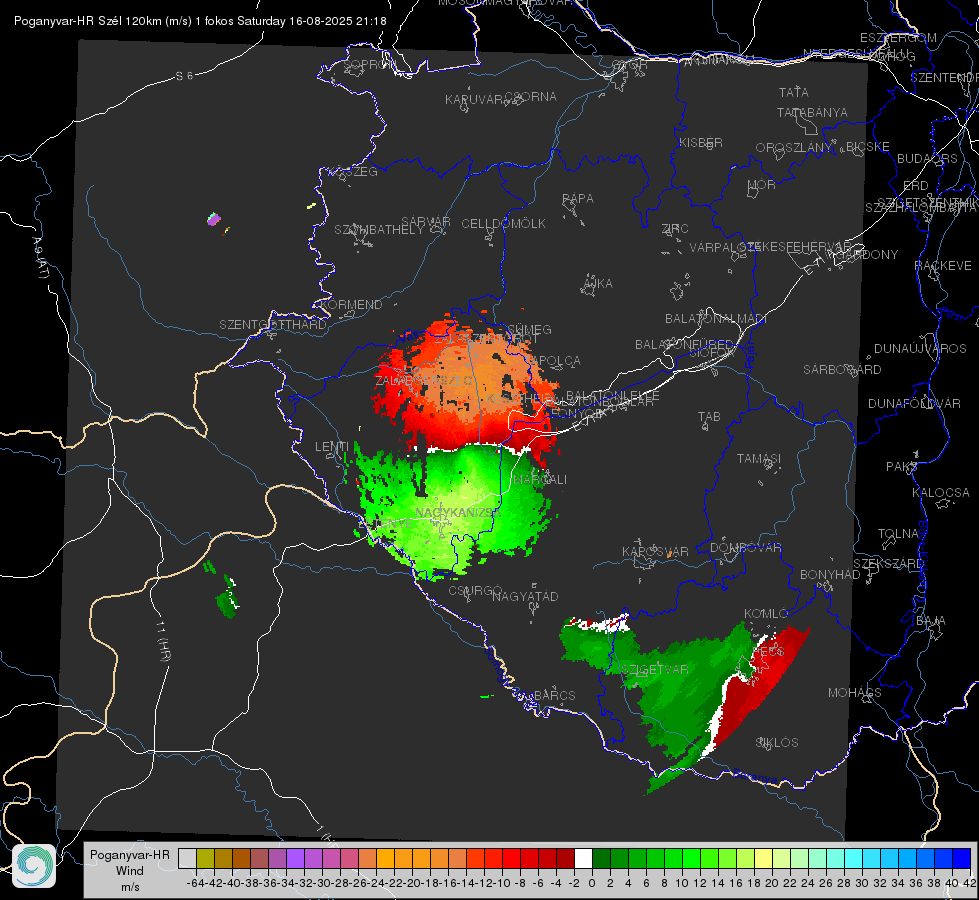Click the DUNAFÖLDVAR city label
The image size is (979, 900).
click(914, 403)
